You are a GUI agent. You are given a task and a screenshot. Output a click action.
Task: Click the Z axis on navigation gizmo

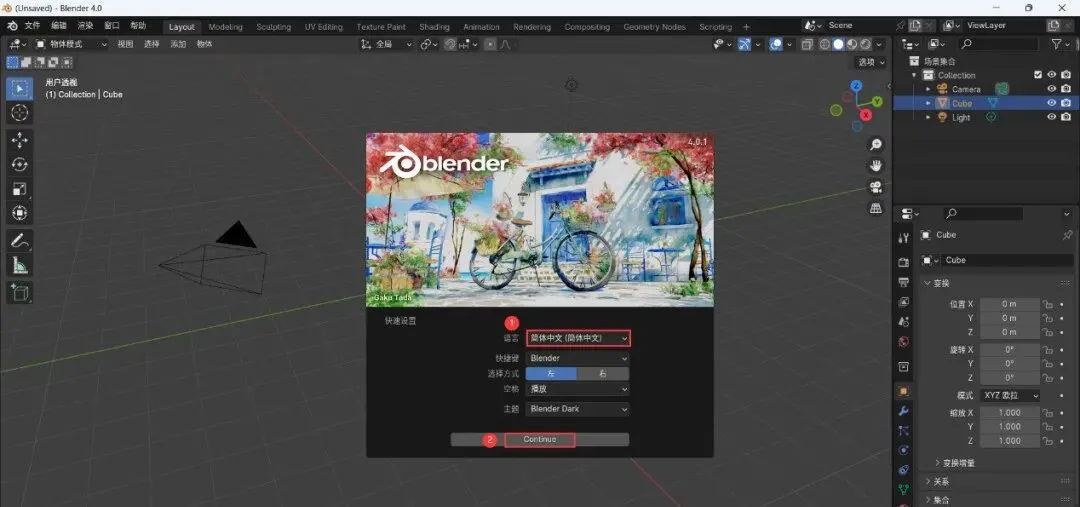[856, 85]
